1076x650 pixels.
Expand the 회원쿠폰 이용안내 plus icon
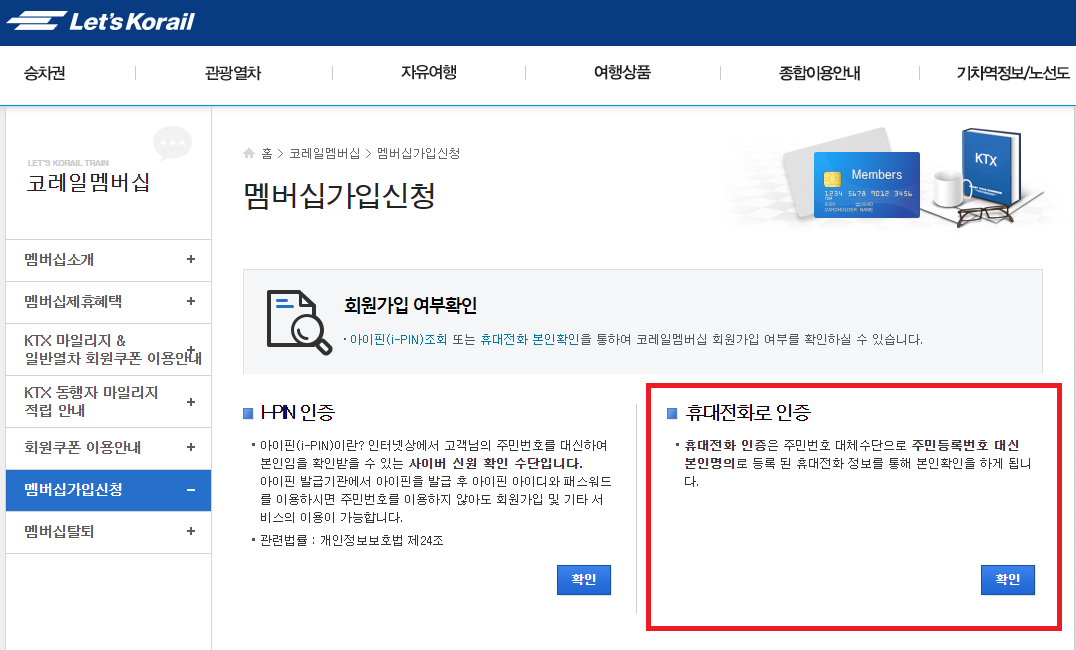pyautogui.click(x=191, y=447)
